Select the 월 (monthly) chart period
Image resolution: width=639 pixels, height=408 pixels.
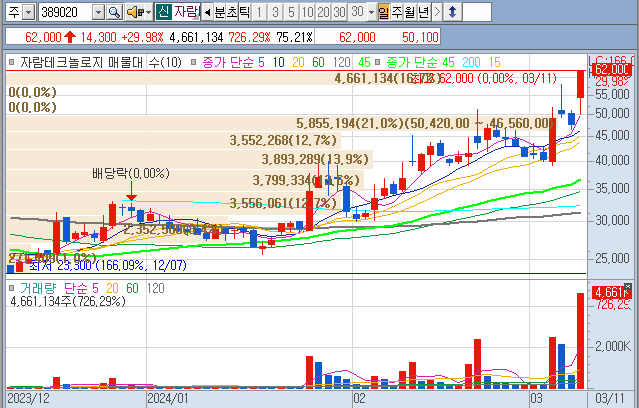(x=410, y=12)
